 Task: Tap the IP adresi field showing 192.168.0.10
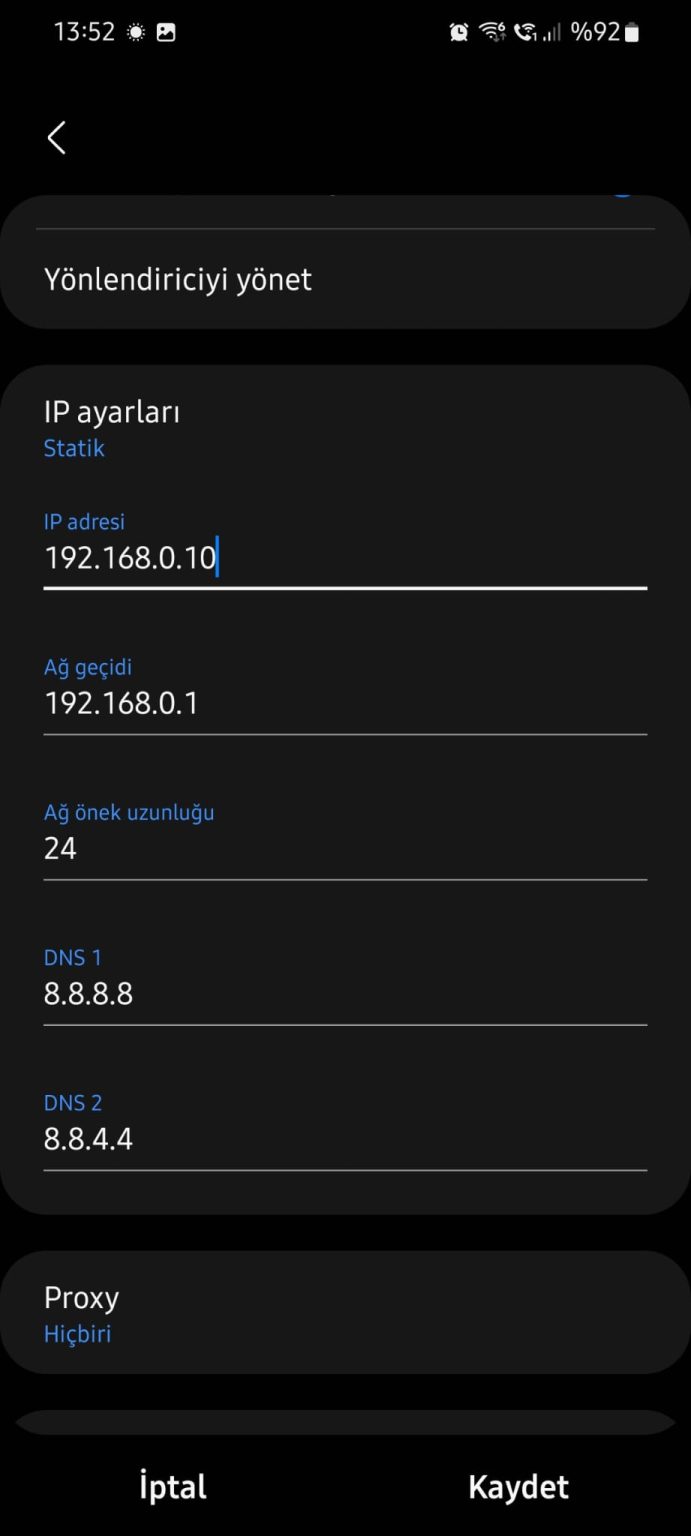pyautogui.click(x=345, y=558)
